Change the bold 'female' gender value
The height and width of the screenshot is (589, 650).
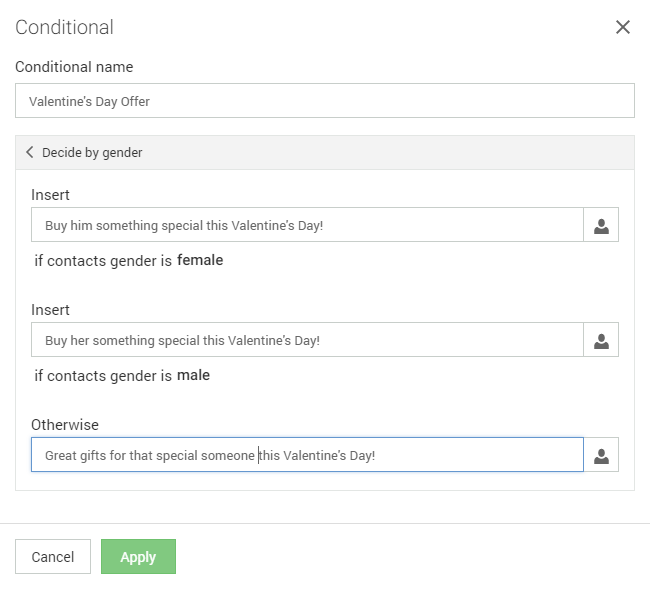(x=200, y=261)
